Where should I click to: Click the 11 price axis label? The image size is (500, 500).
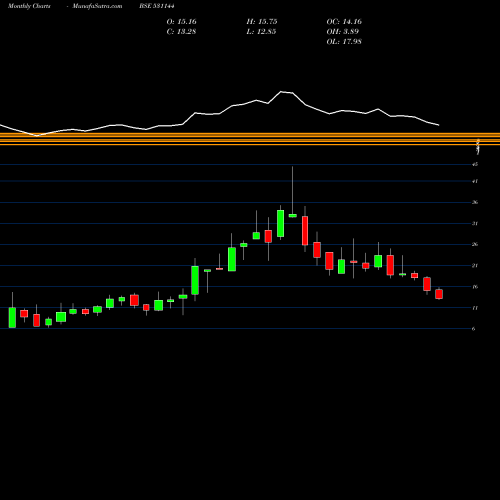pos(475,308)
